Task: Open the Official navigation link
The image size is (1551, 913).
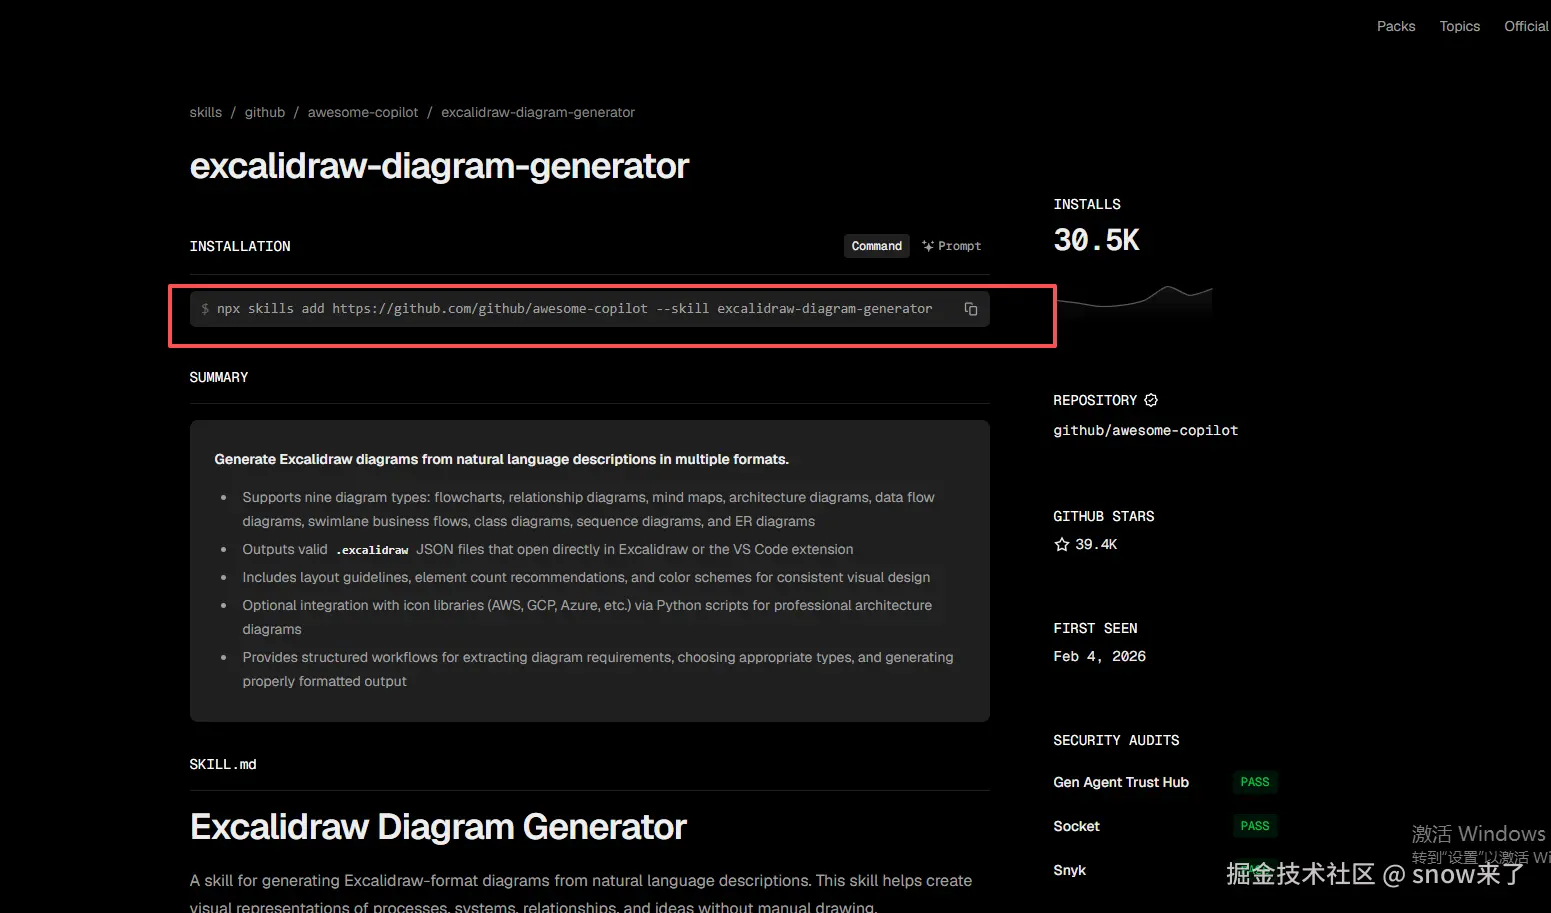Action: (x=1527, y=26)
